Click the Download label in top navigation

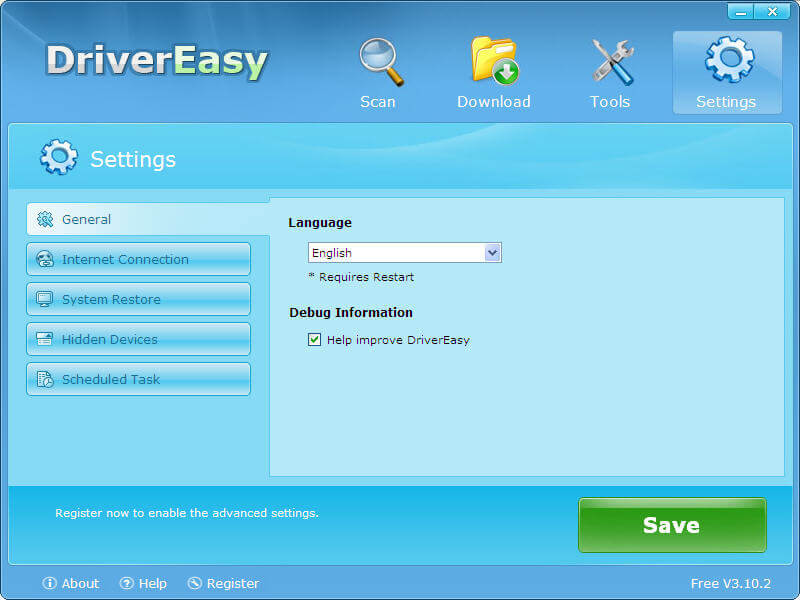pos(494,102)
